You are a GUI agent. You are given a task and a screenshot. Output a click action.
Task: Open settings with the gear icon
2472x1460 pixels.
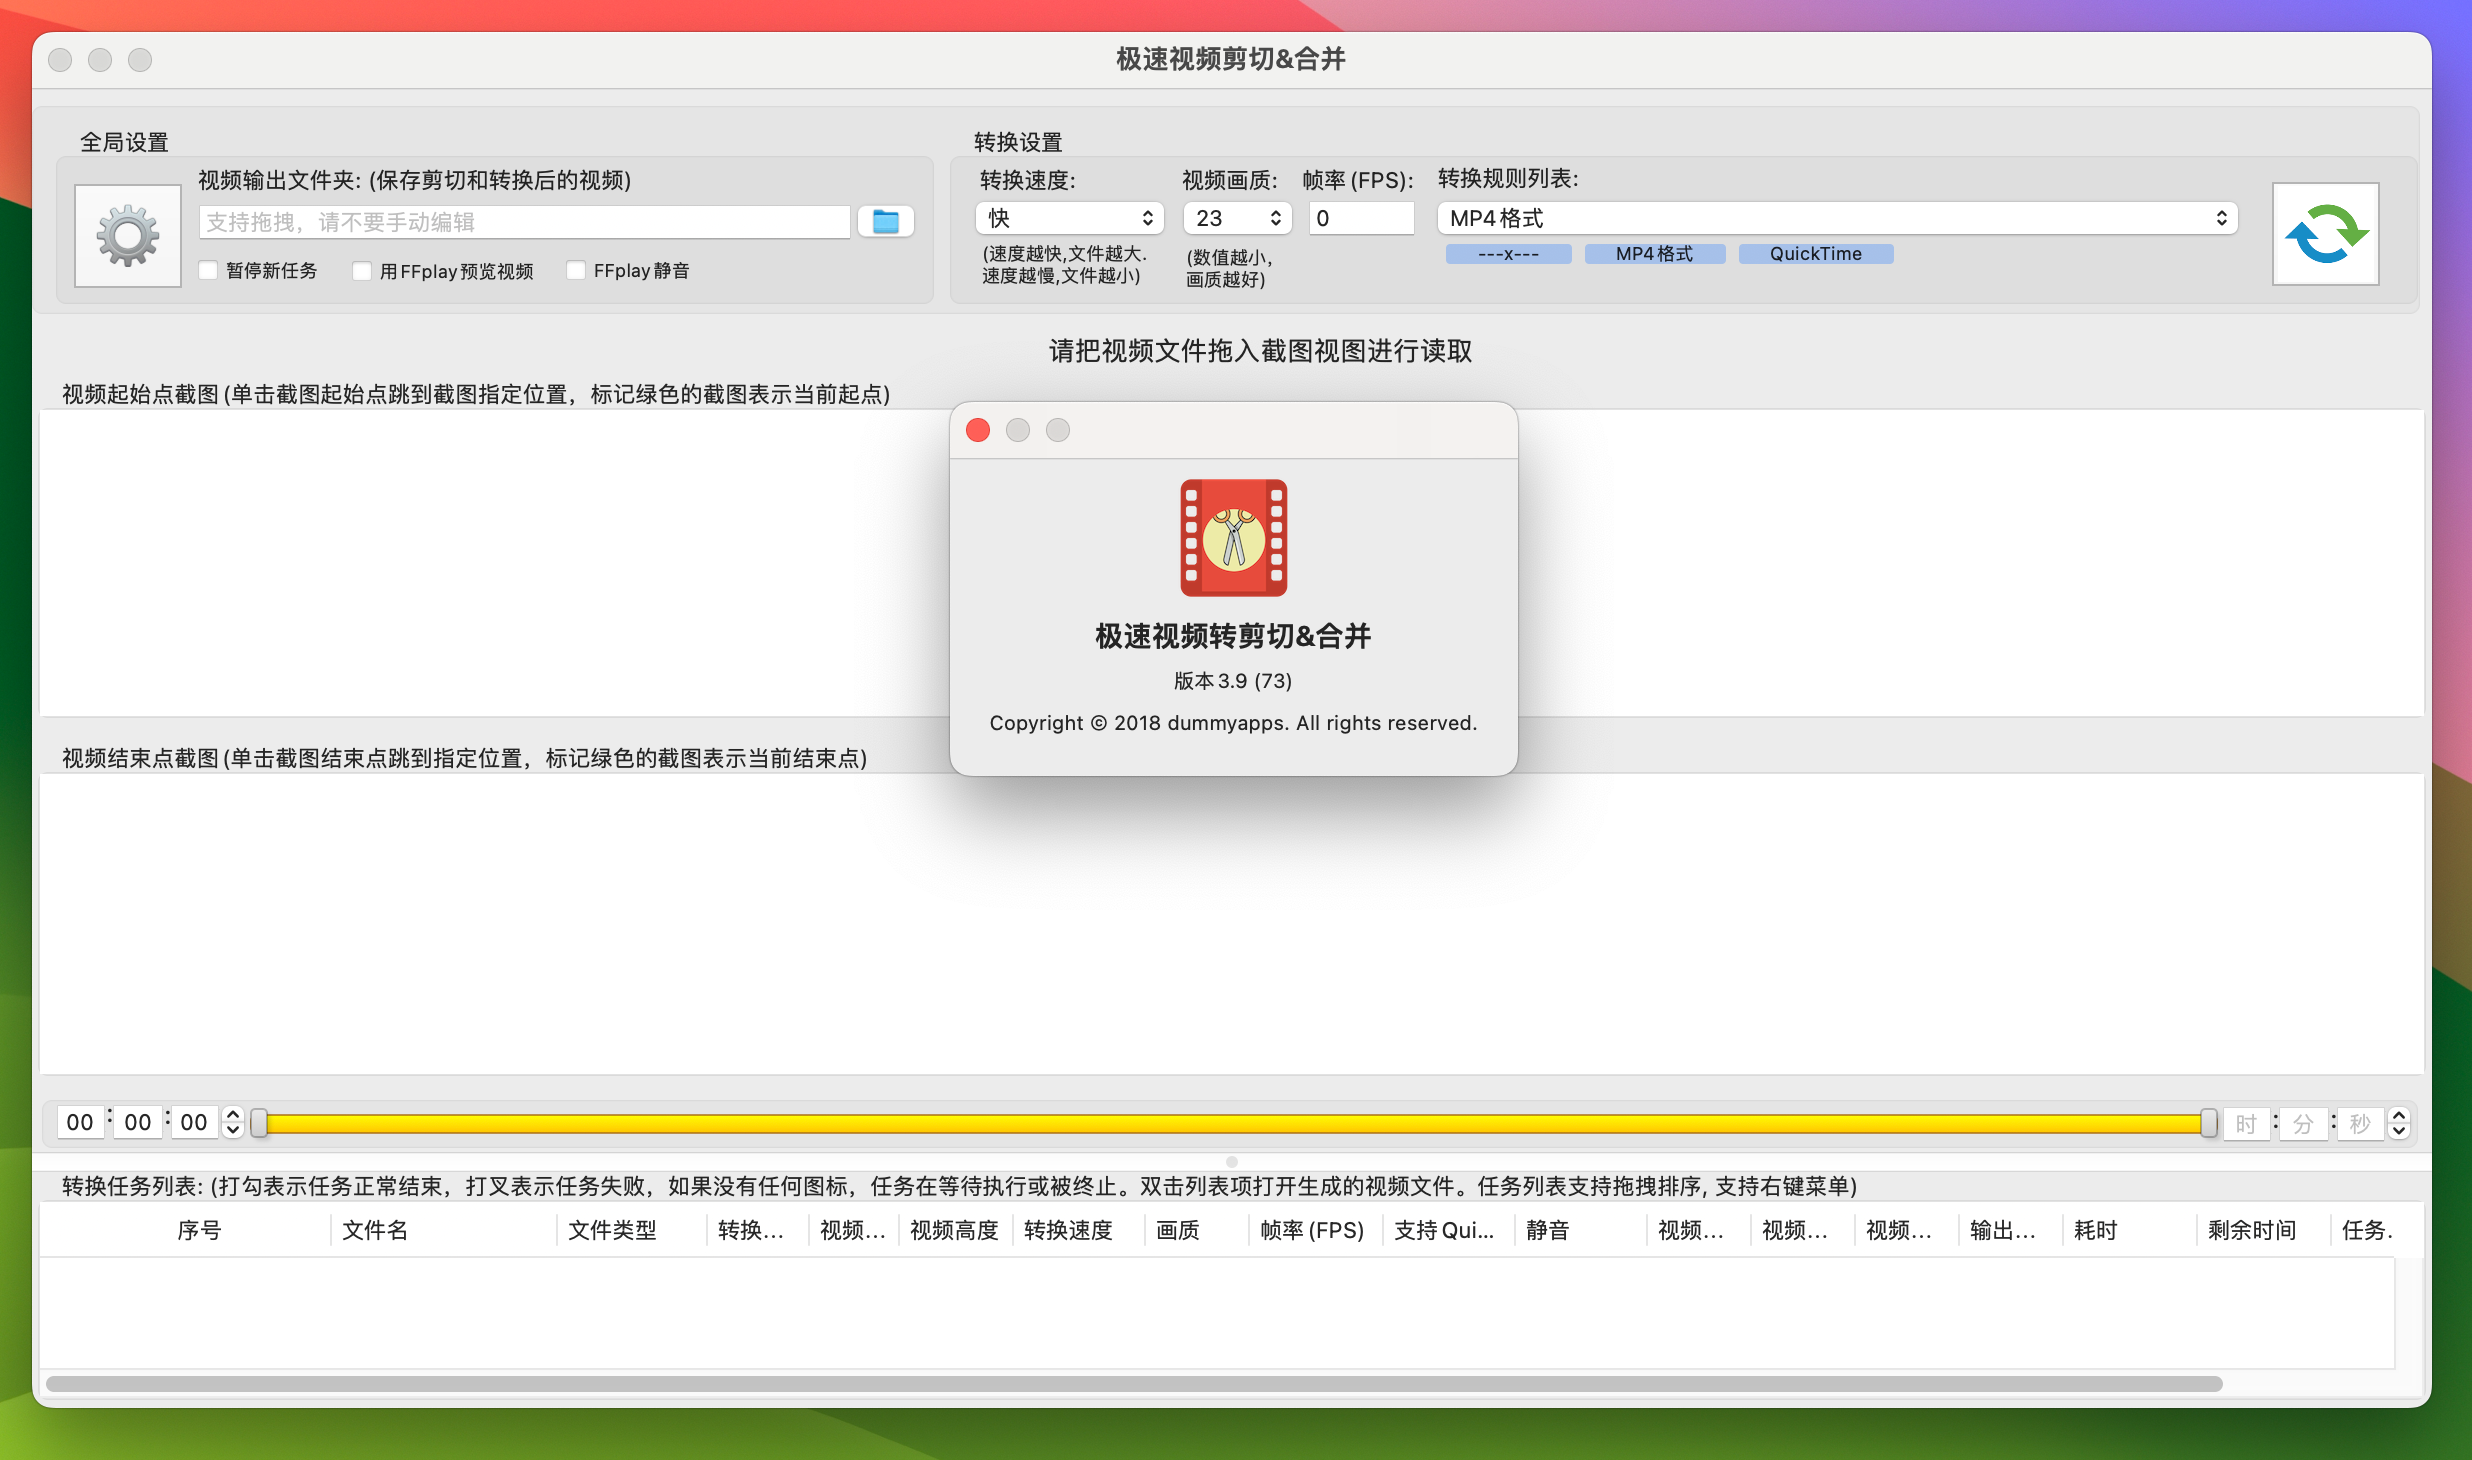[128, 235]
